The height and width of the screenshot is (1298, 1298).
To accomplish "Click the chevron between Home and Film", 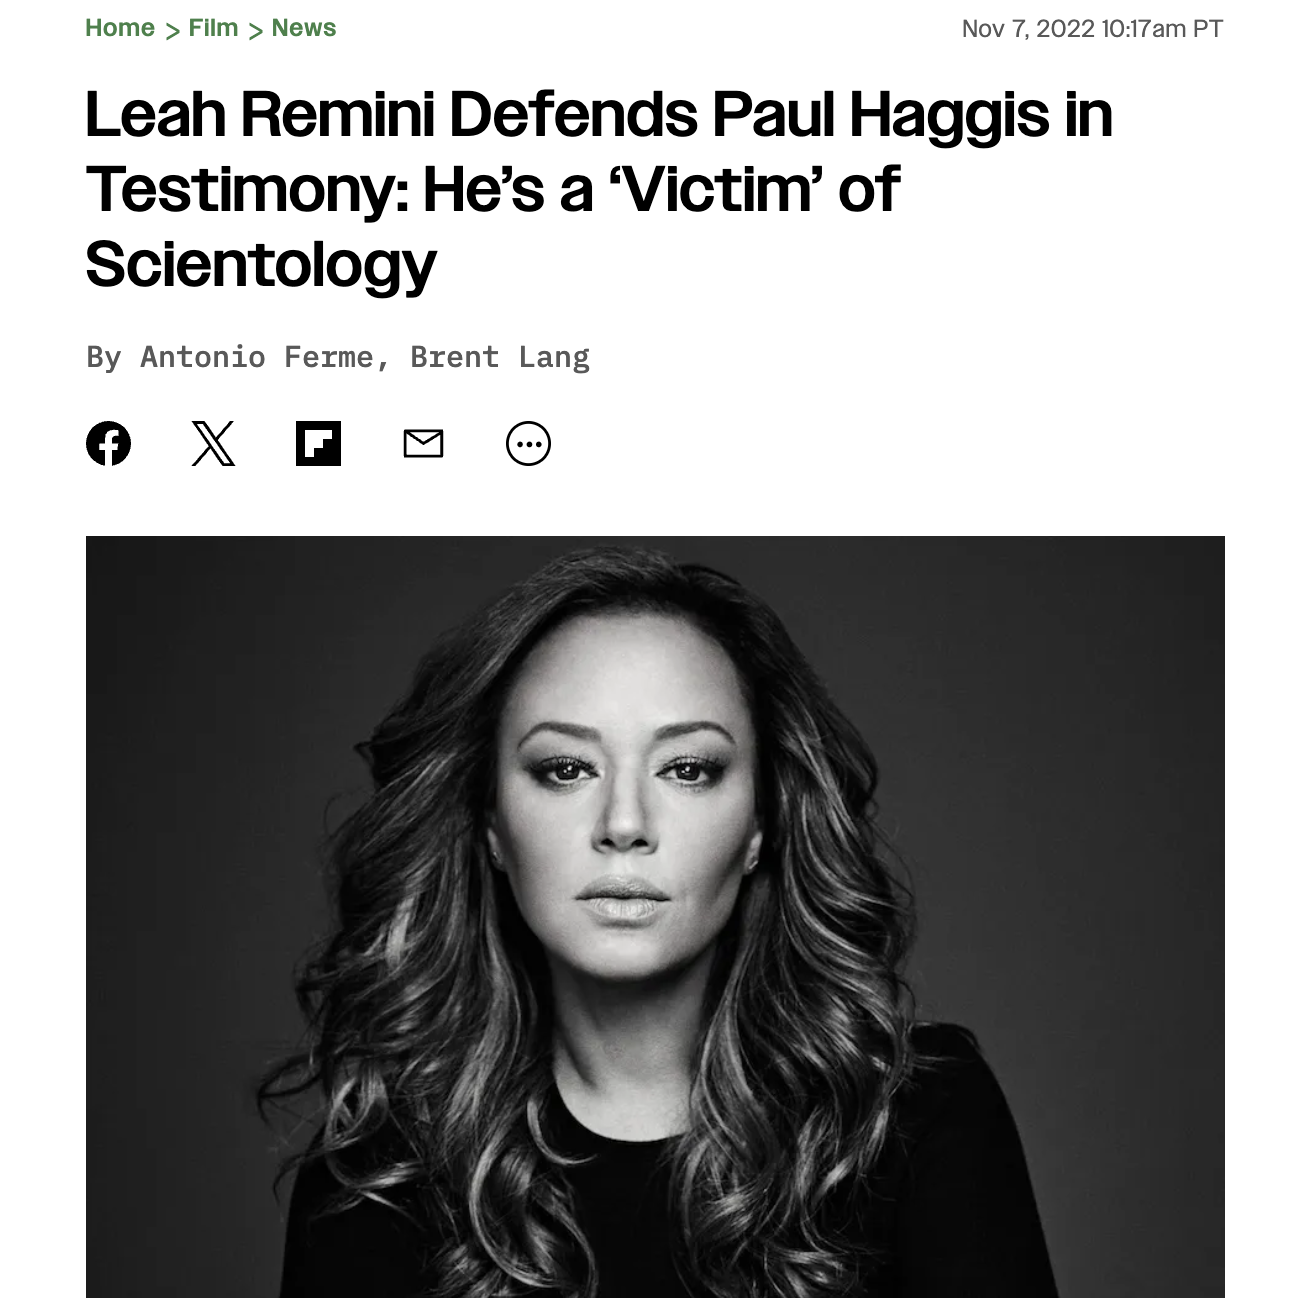I will coord(172,30).
